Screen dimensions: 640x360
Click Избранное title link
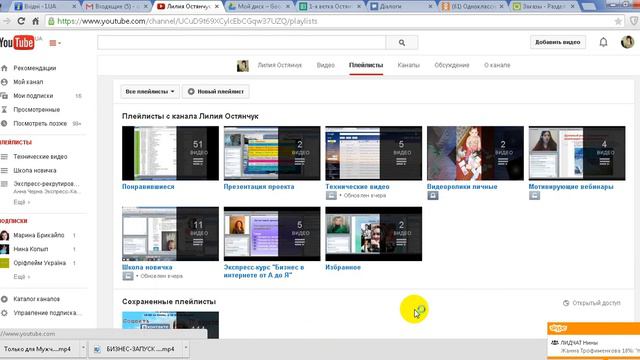point(343,267)
